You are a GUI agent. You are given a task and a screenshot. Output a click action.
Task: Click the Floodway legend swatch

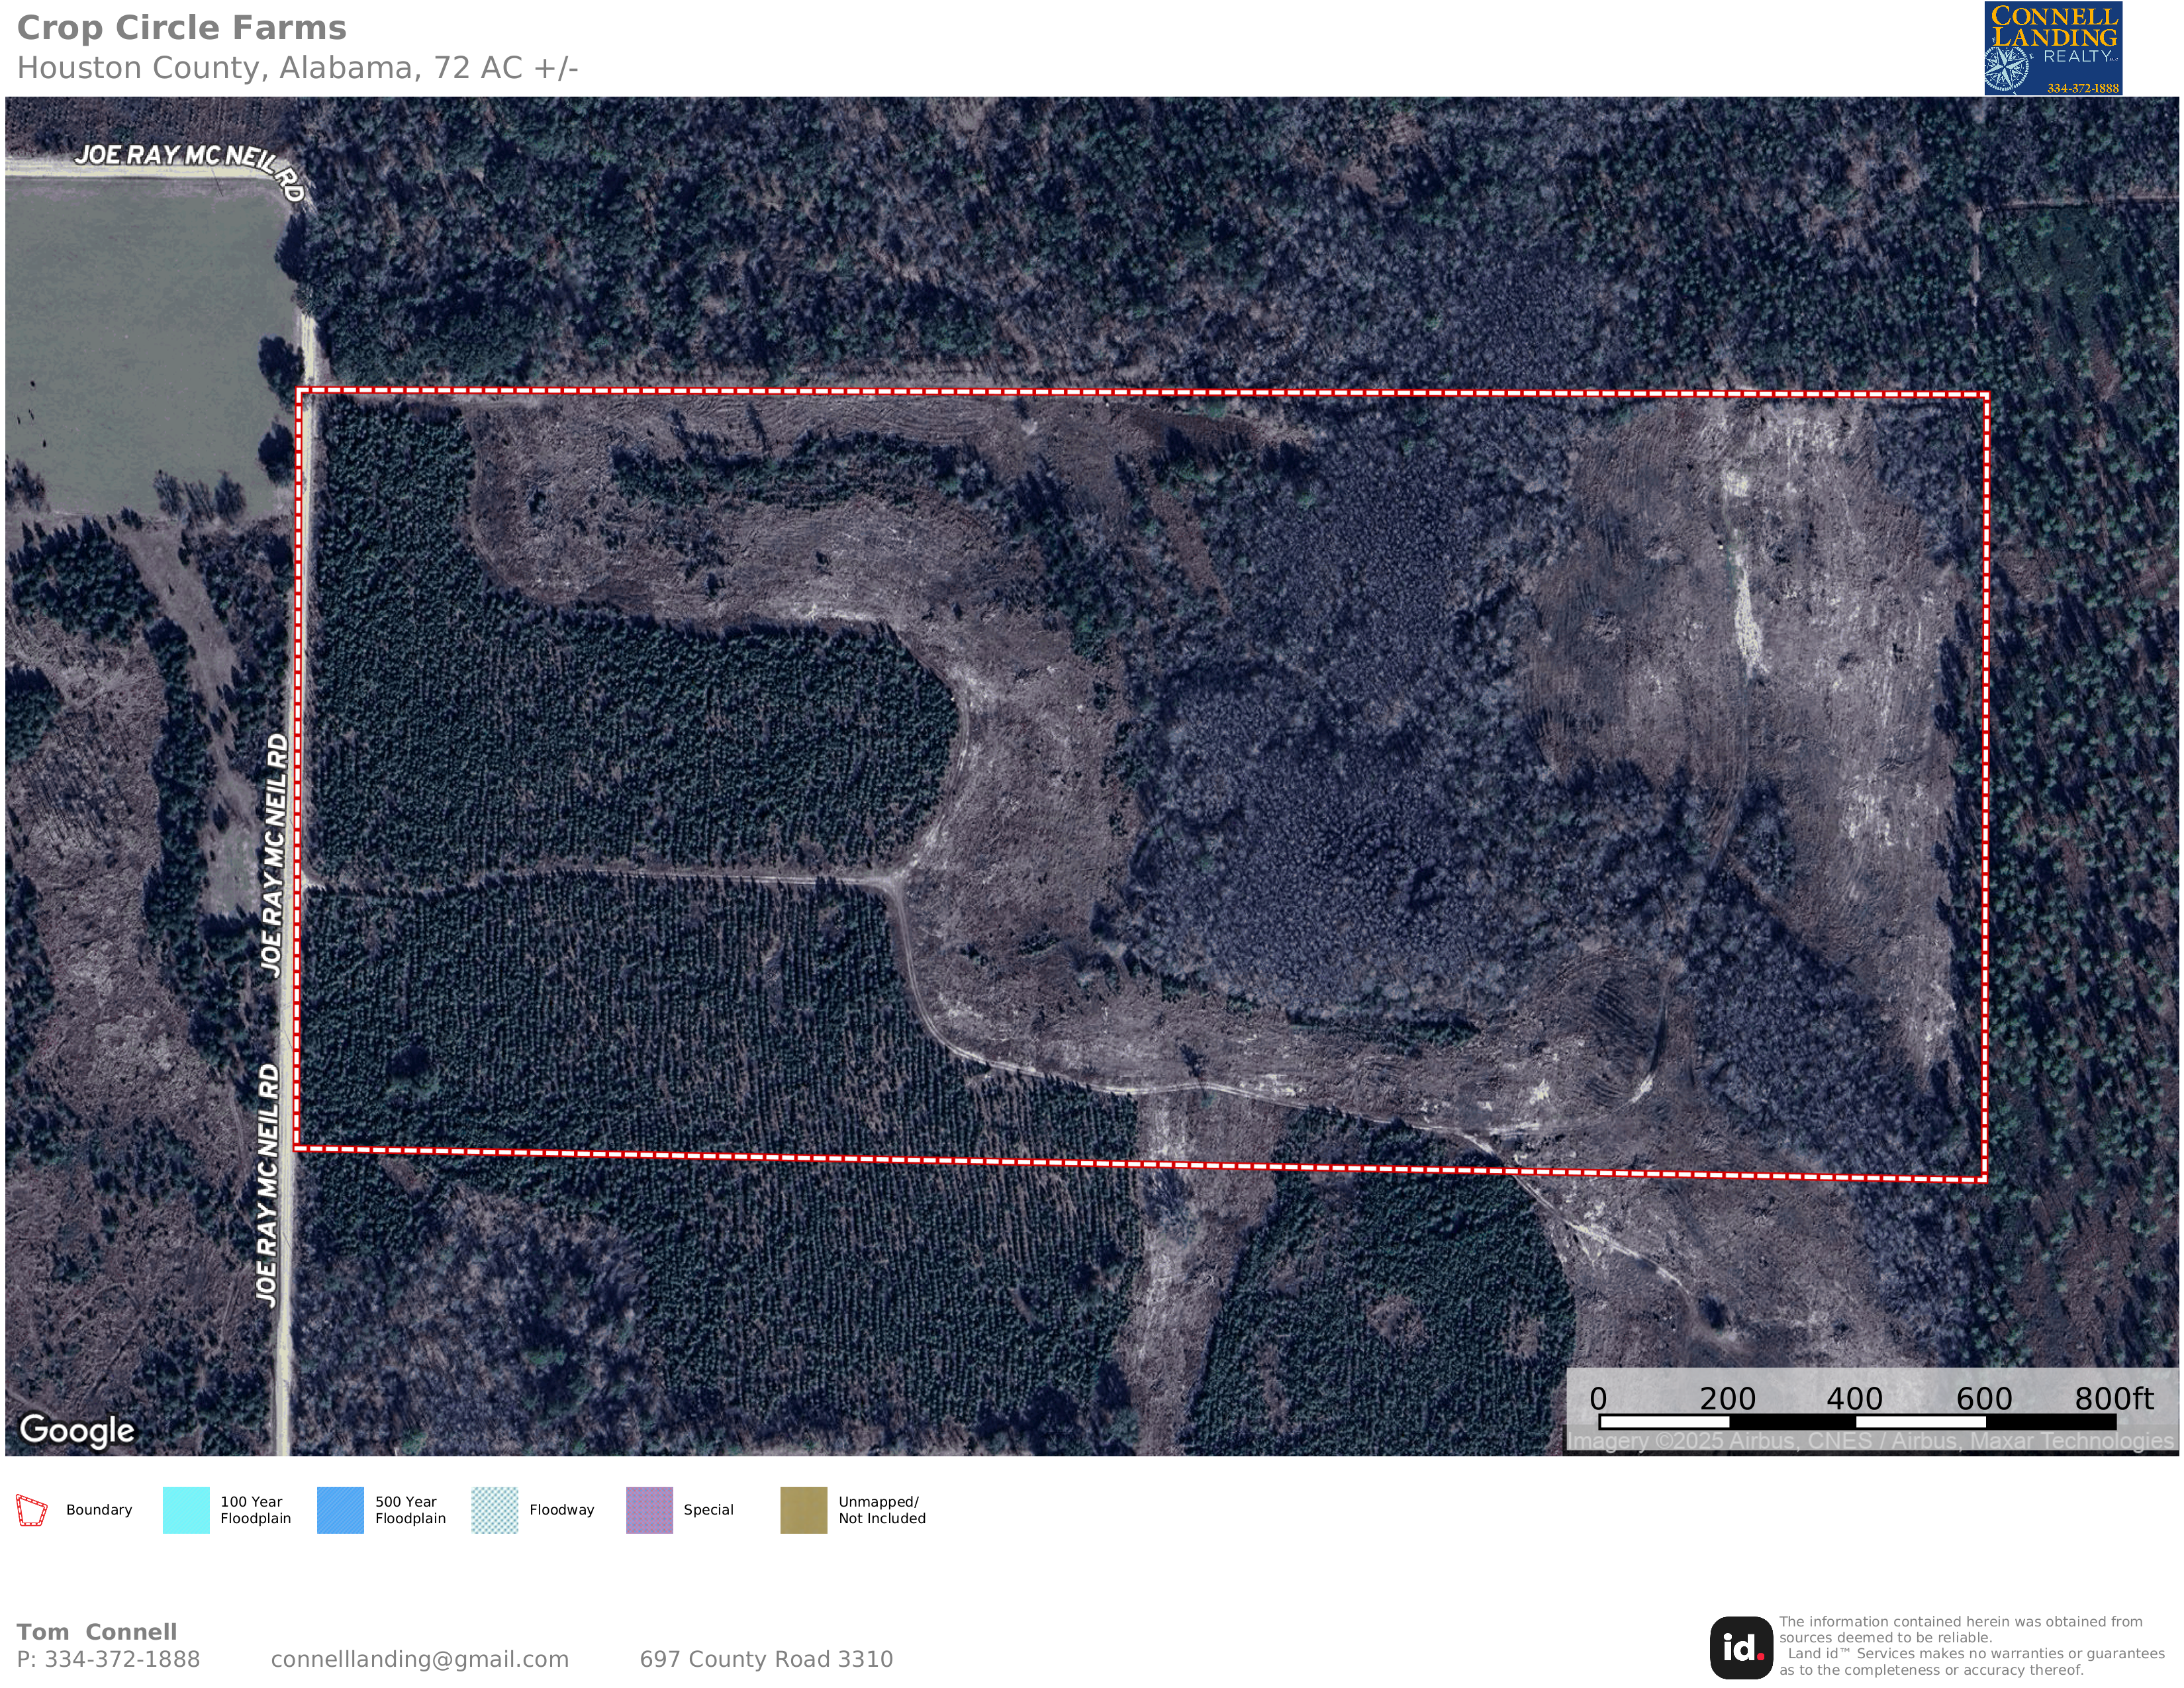click(495, 1510)
